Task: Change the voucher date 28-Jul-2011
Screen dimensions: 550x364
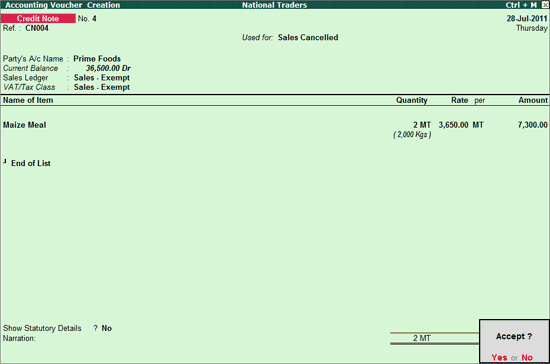Action: pyautogui.click(x=527, y=18)
